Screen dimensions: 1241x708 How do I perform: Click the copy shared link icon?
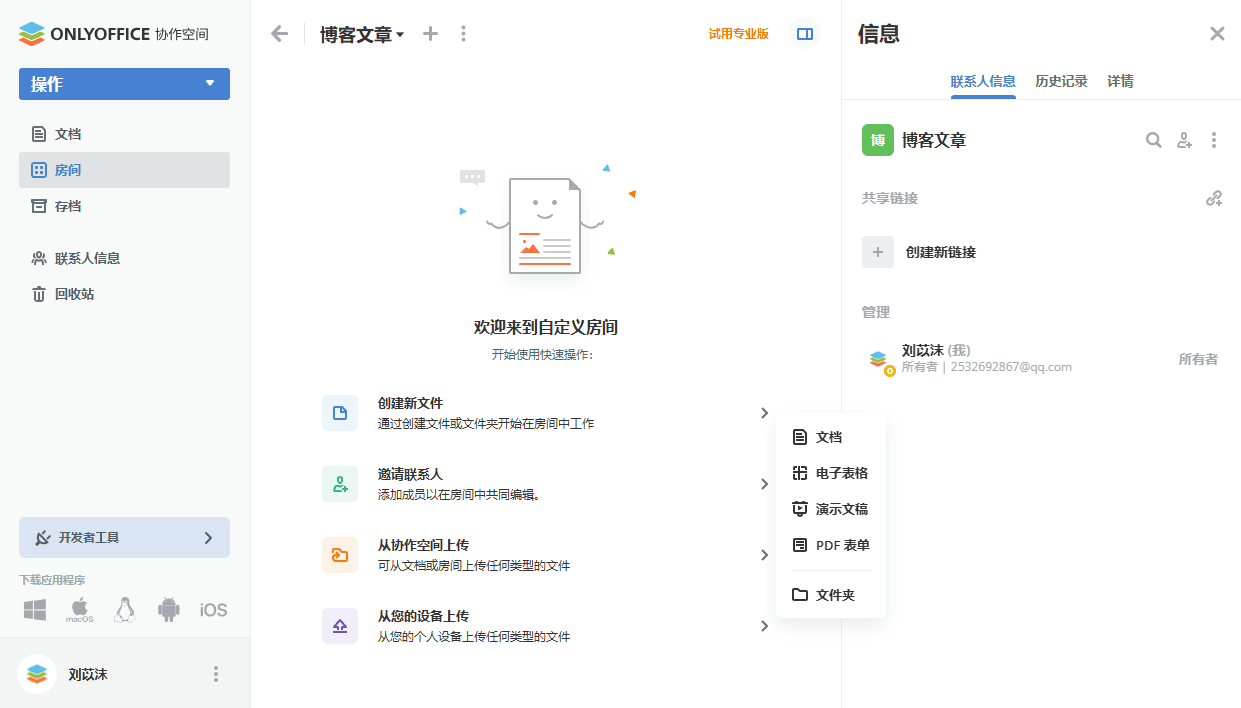pyautogui.click(x=1214, y=198)
